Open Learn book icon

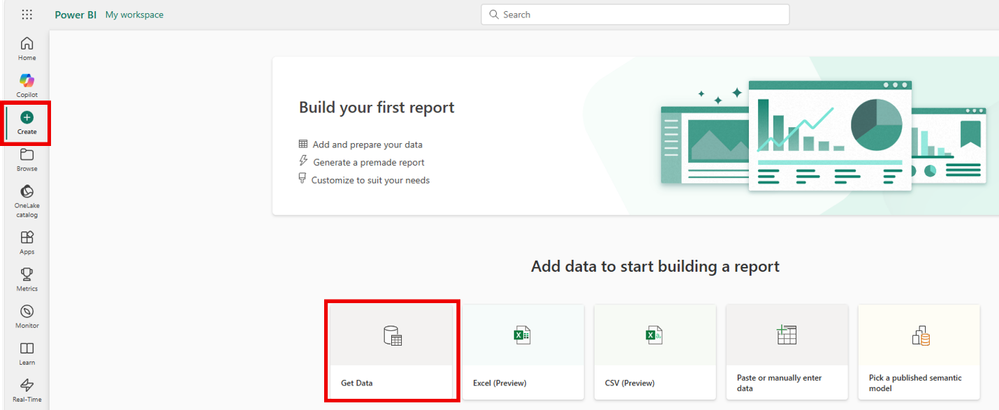(x=27, y=348)
